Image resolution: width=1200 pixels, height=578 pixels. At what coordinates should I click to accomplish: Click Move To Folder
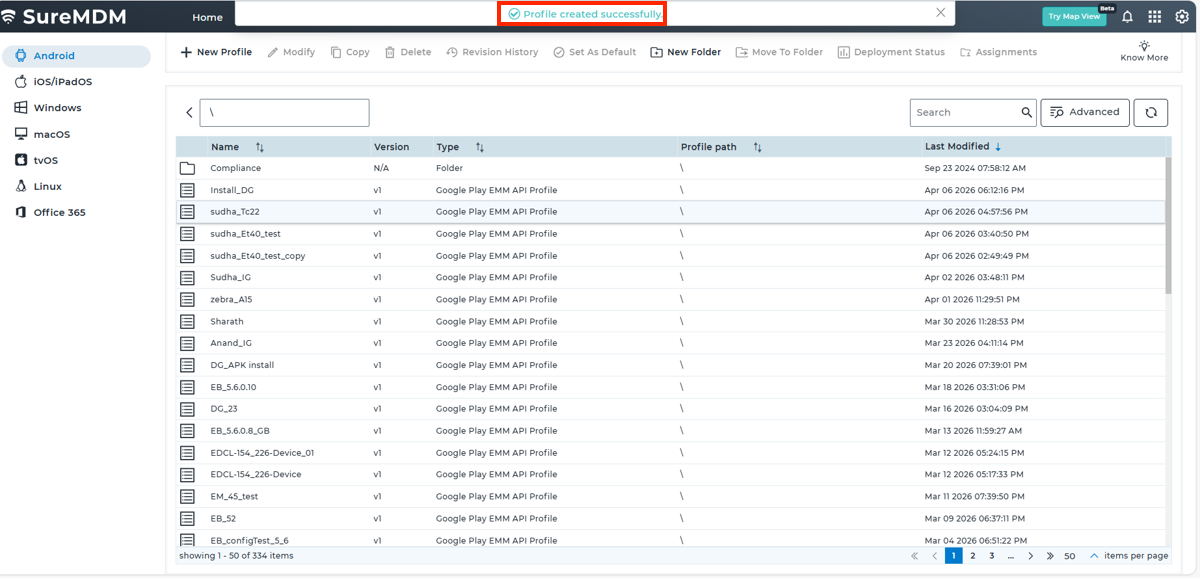779,52
